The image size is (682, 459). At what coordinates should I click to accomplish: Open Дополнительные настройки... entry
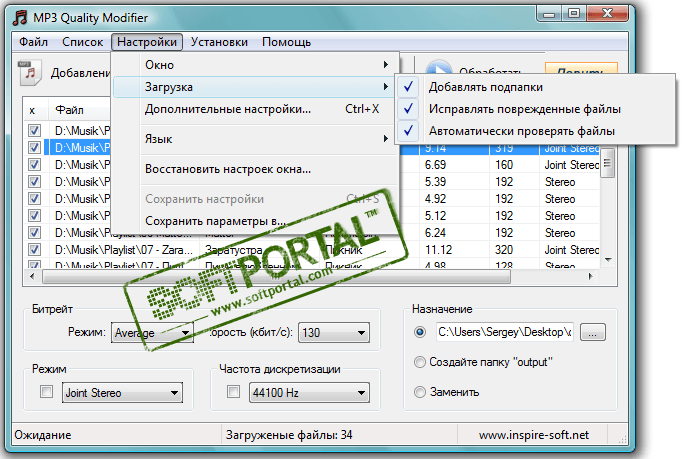[256, 109]
